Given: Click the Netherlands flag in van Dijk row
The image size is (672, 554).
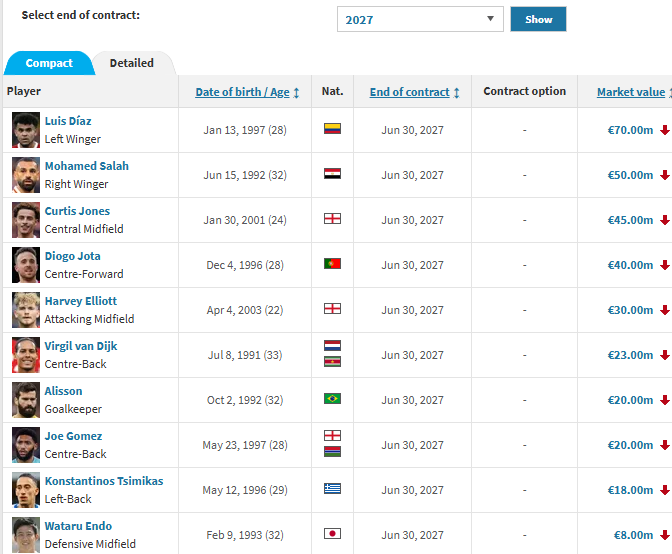Looking at the screenshot, I should click(x=332, y=345).
